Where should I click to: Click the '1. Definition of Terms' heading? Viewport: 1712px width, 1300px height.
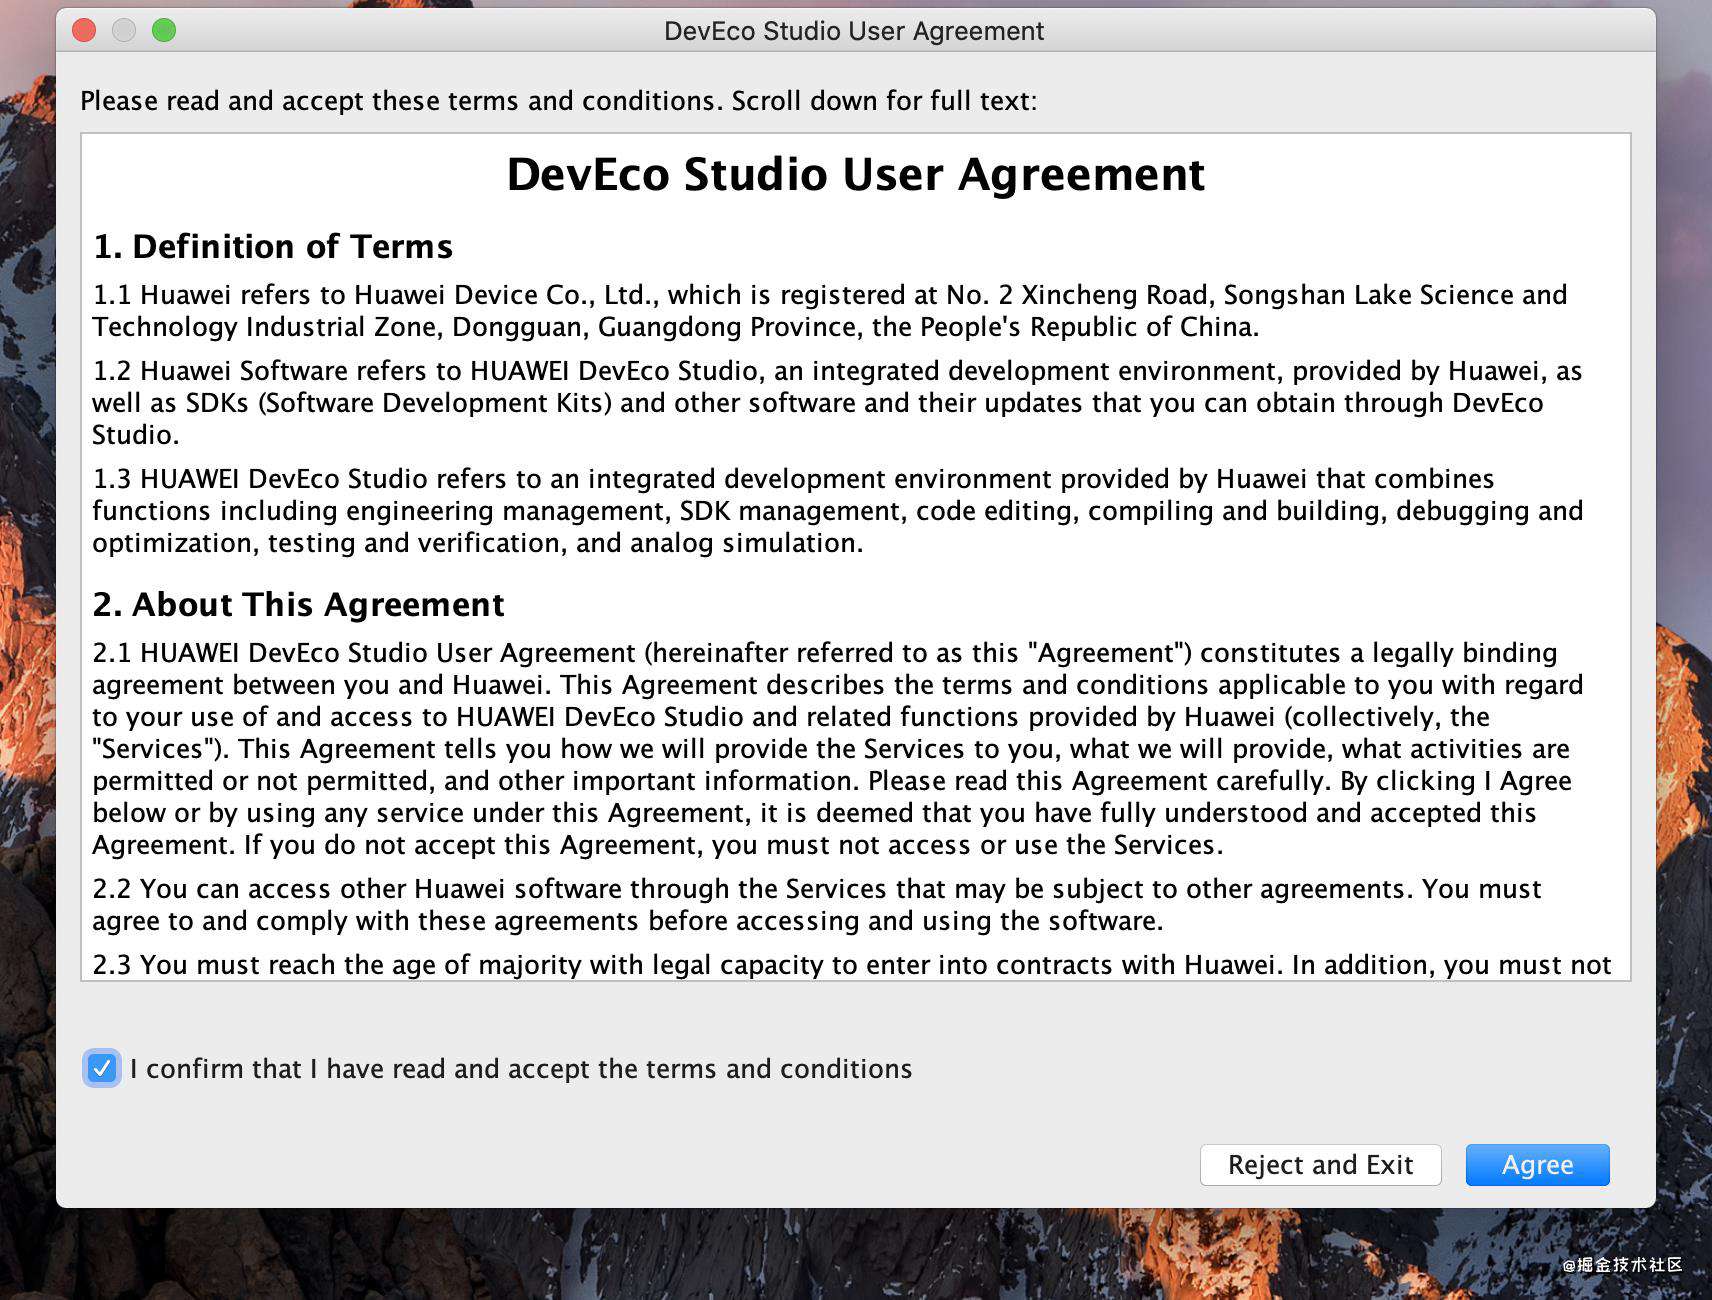tap(273, 246)
